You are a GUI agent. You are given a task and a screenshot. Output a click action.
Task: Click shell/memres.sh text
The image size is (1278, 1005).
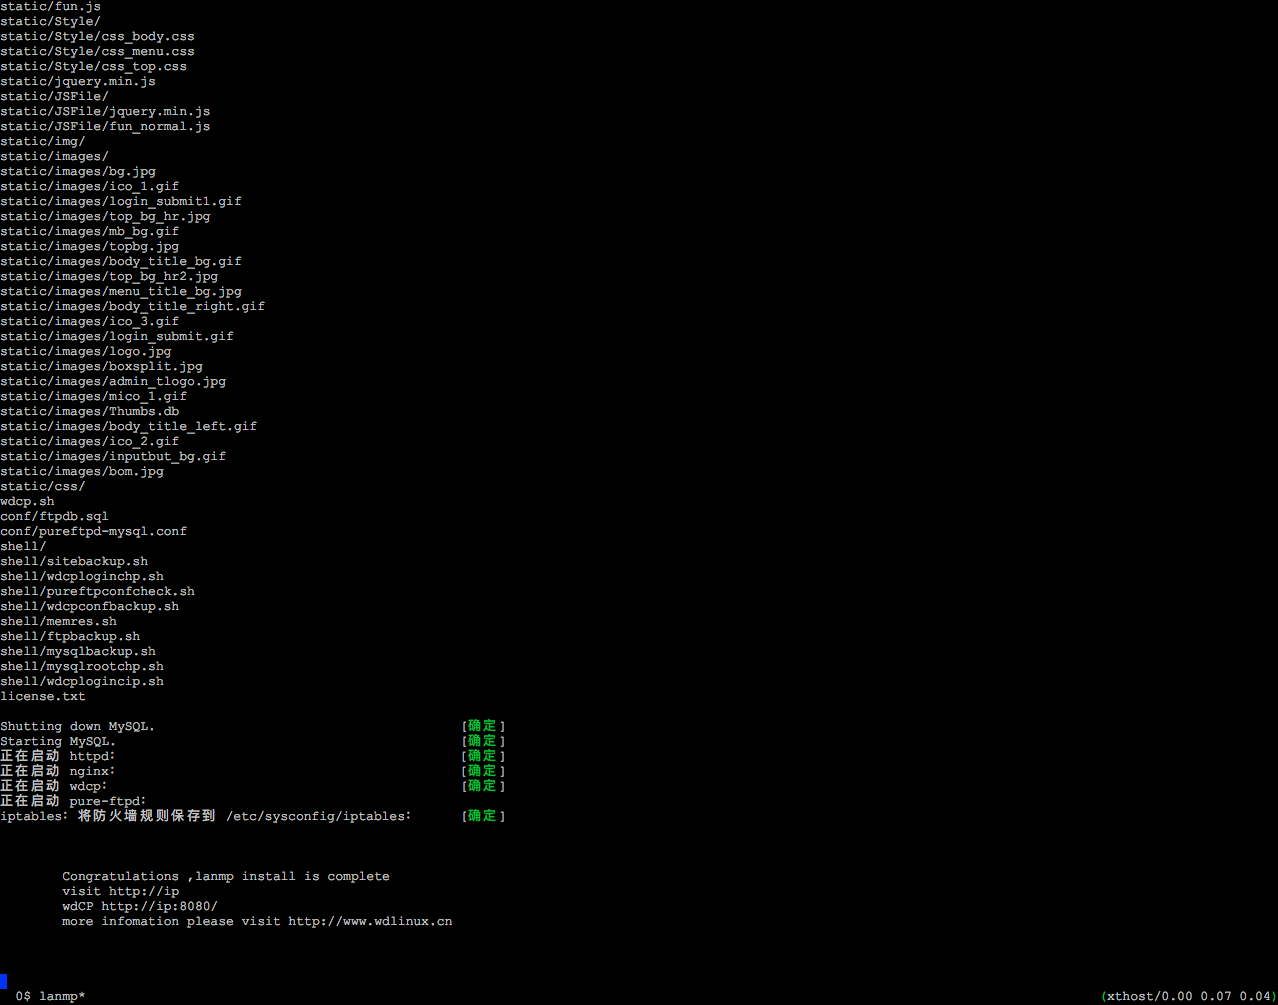(x=58, y=621)
